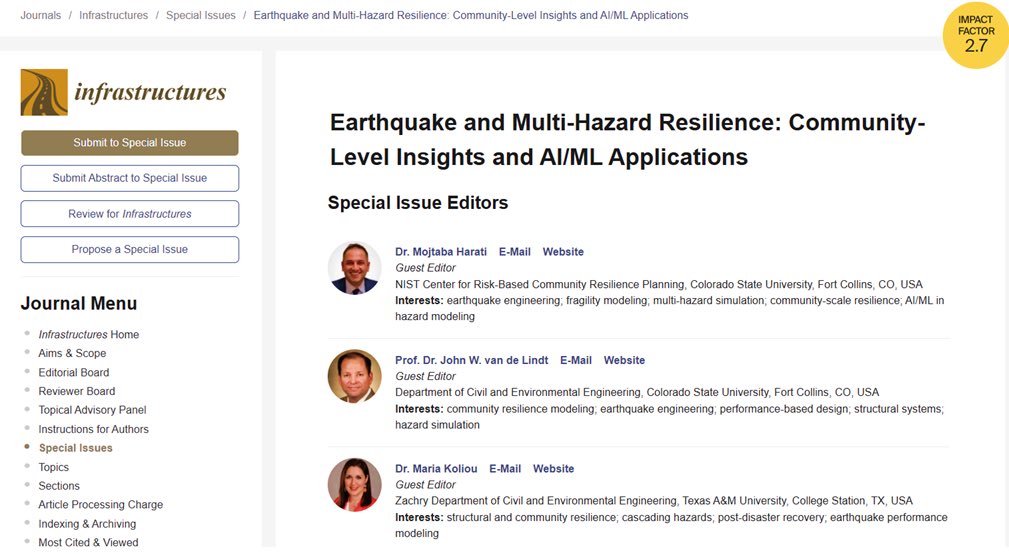Open Most Cited & Viewed menu item

(x=88, y=543)
